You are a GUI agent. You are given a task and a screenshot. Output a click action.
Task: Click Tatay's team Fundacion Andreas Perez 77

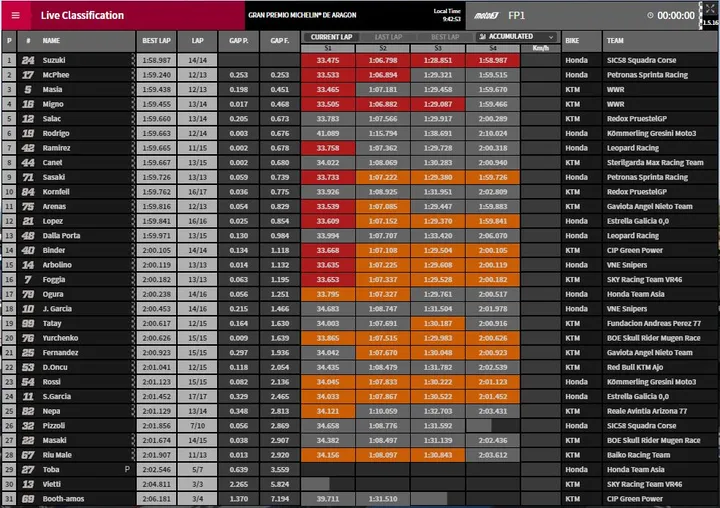(653, 323)
